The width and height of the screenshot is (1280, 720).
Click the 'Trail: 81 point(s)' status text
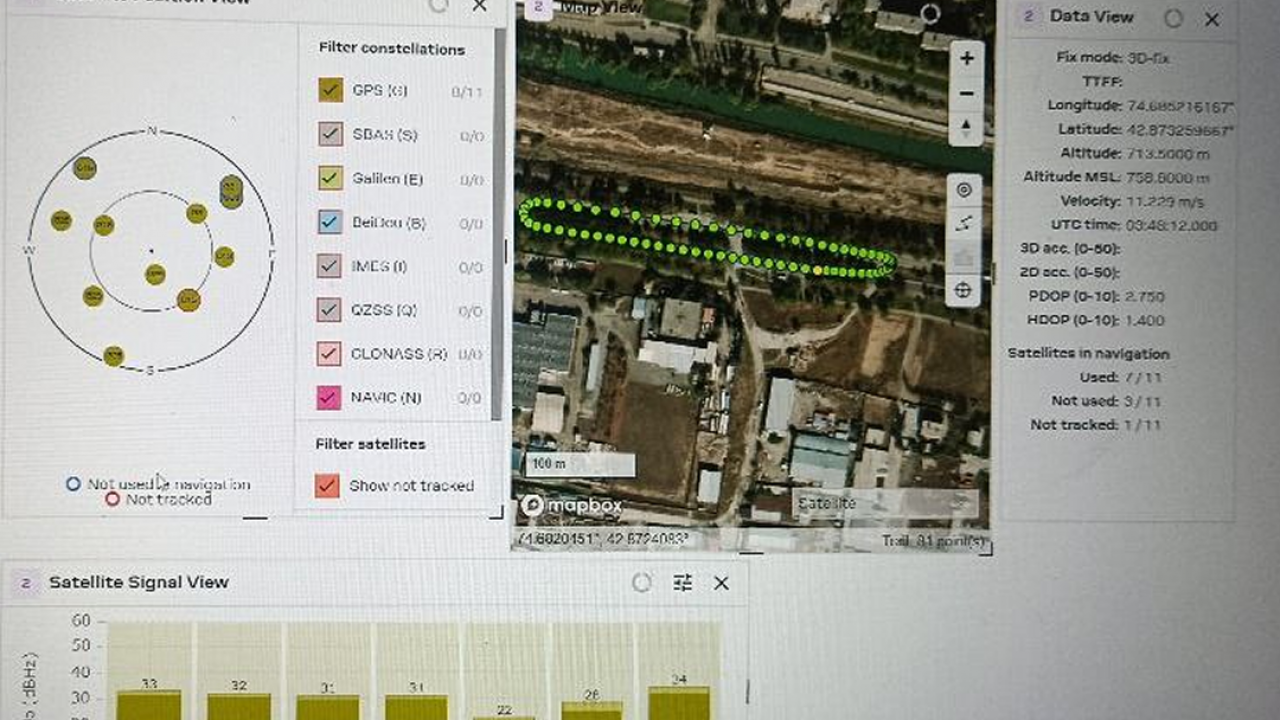click(933, 541)
